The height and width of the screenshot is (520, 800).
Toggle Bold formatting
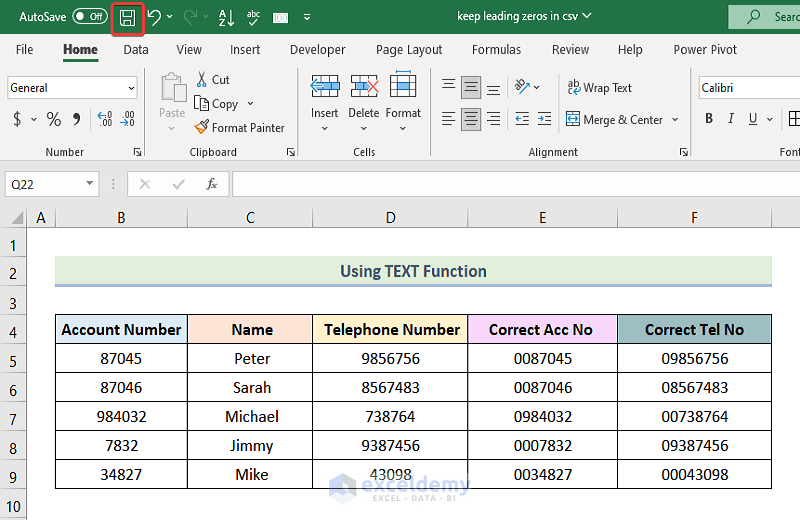709,118
